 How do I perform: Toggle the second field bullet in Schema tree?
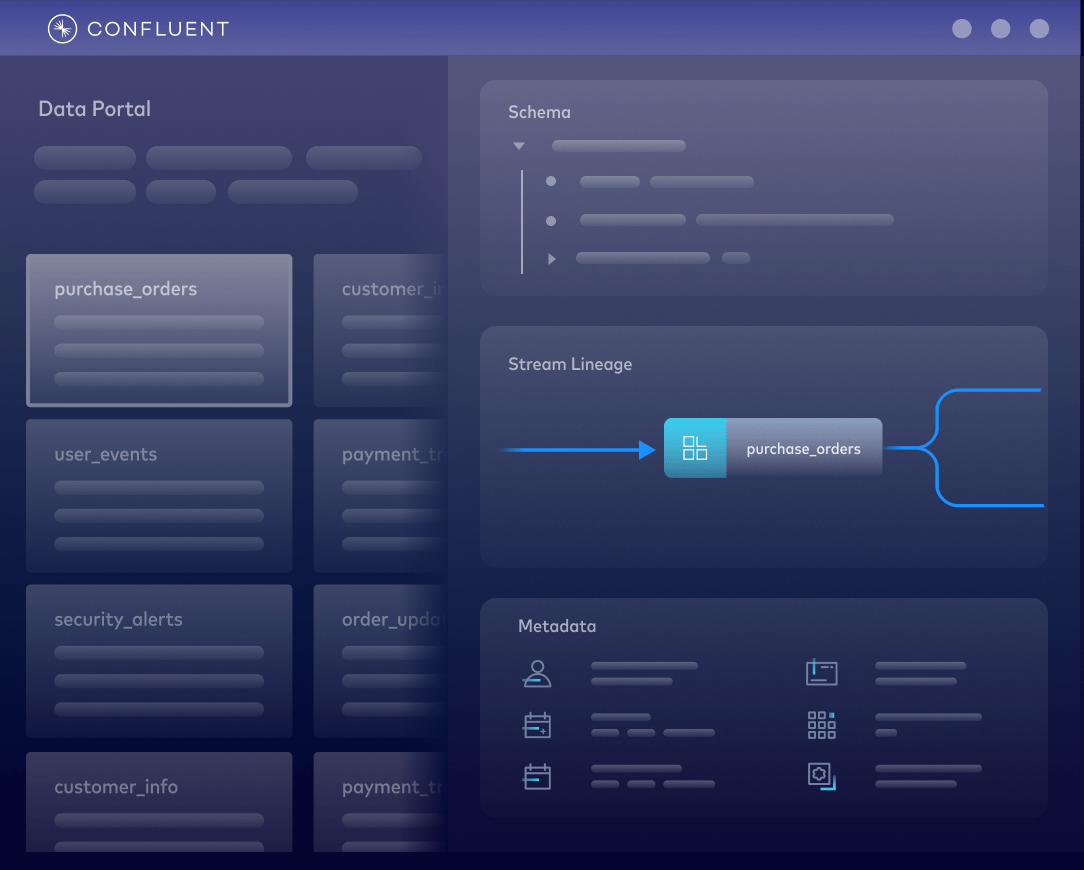549,219
